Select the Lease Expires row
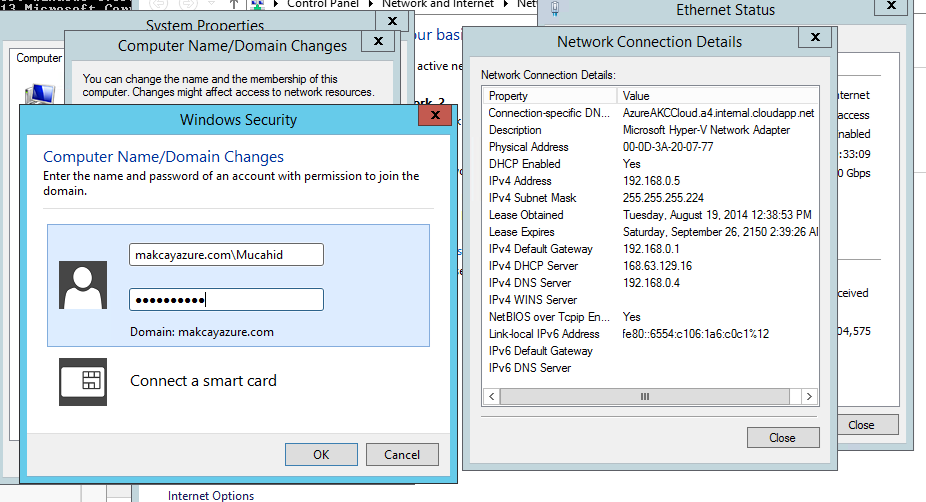Image resolution: width=926 pixels, height=502 pixels. (651, 232)
